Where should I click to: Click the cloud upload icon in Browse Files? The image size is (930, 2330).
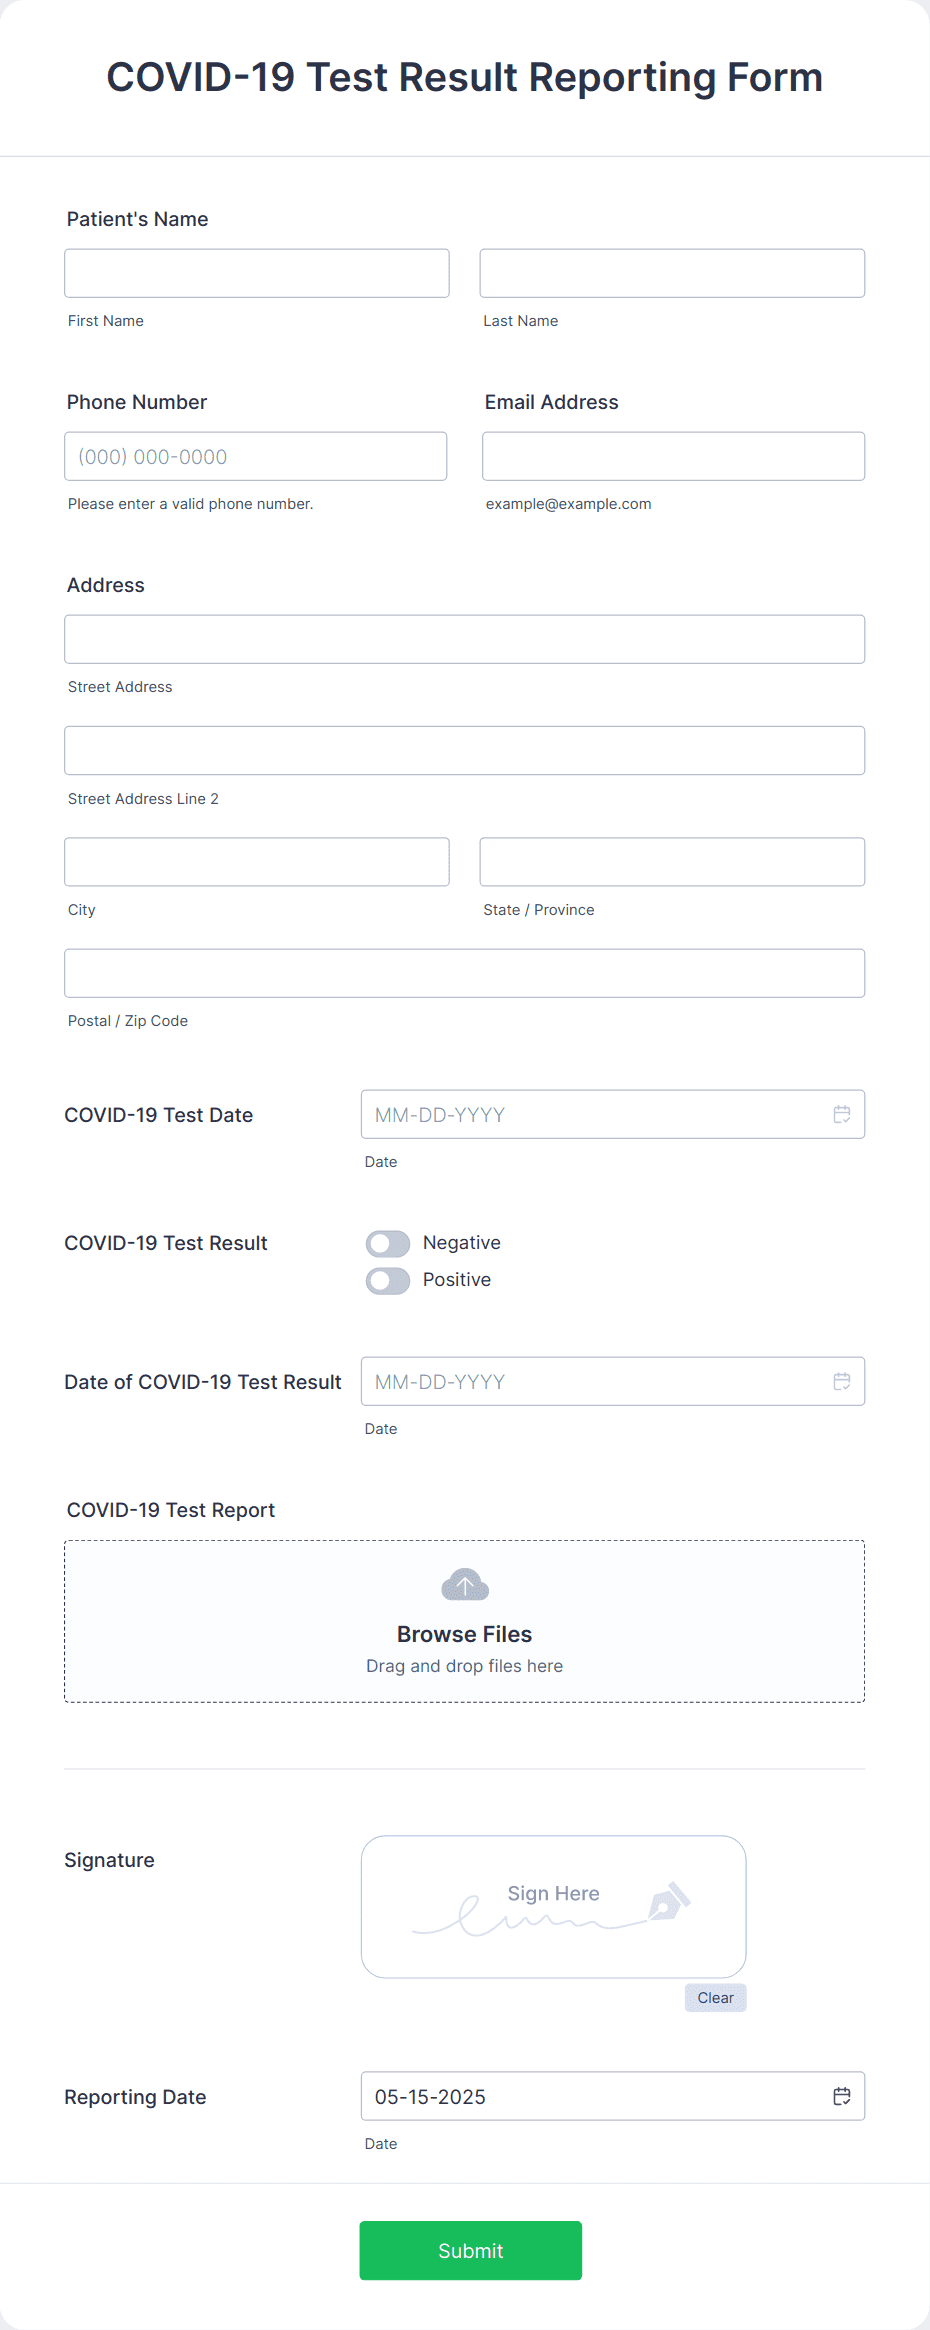point(464,1583)
